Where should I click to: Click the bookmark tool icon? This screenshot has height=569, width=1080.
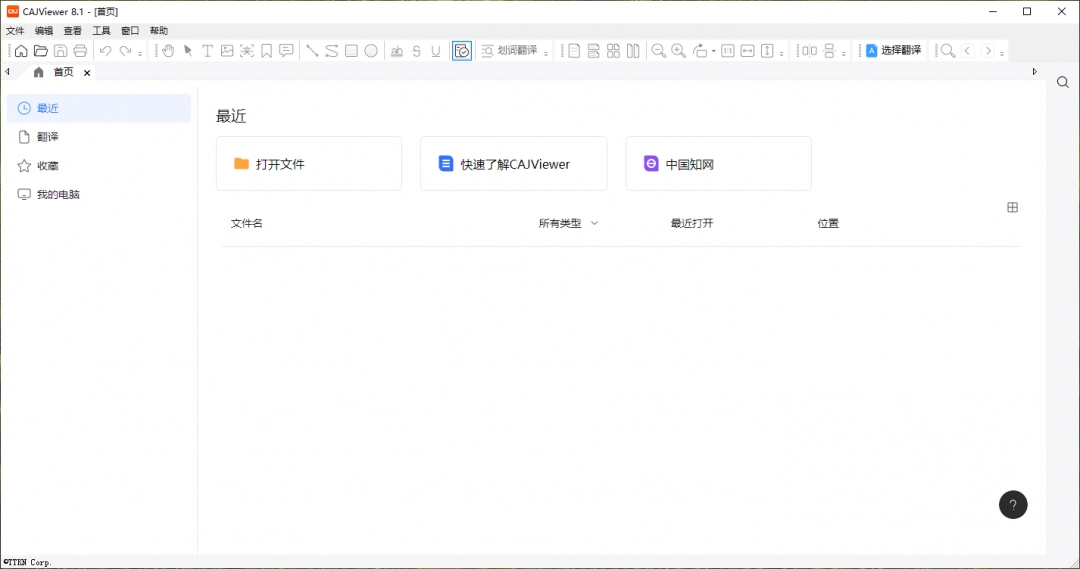[x=267, y=51]
